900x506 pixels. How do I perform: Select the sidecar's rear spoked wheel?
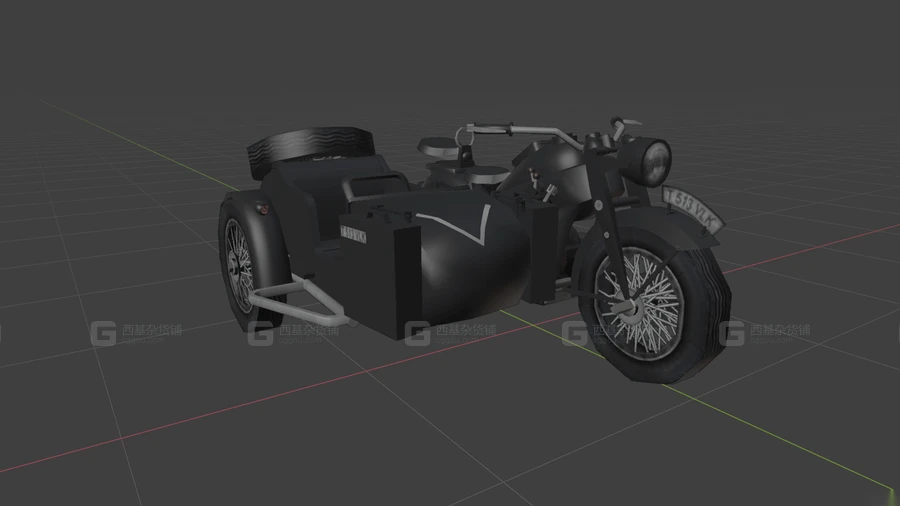(240, 264)
